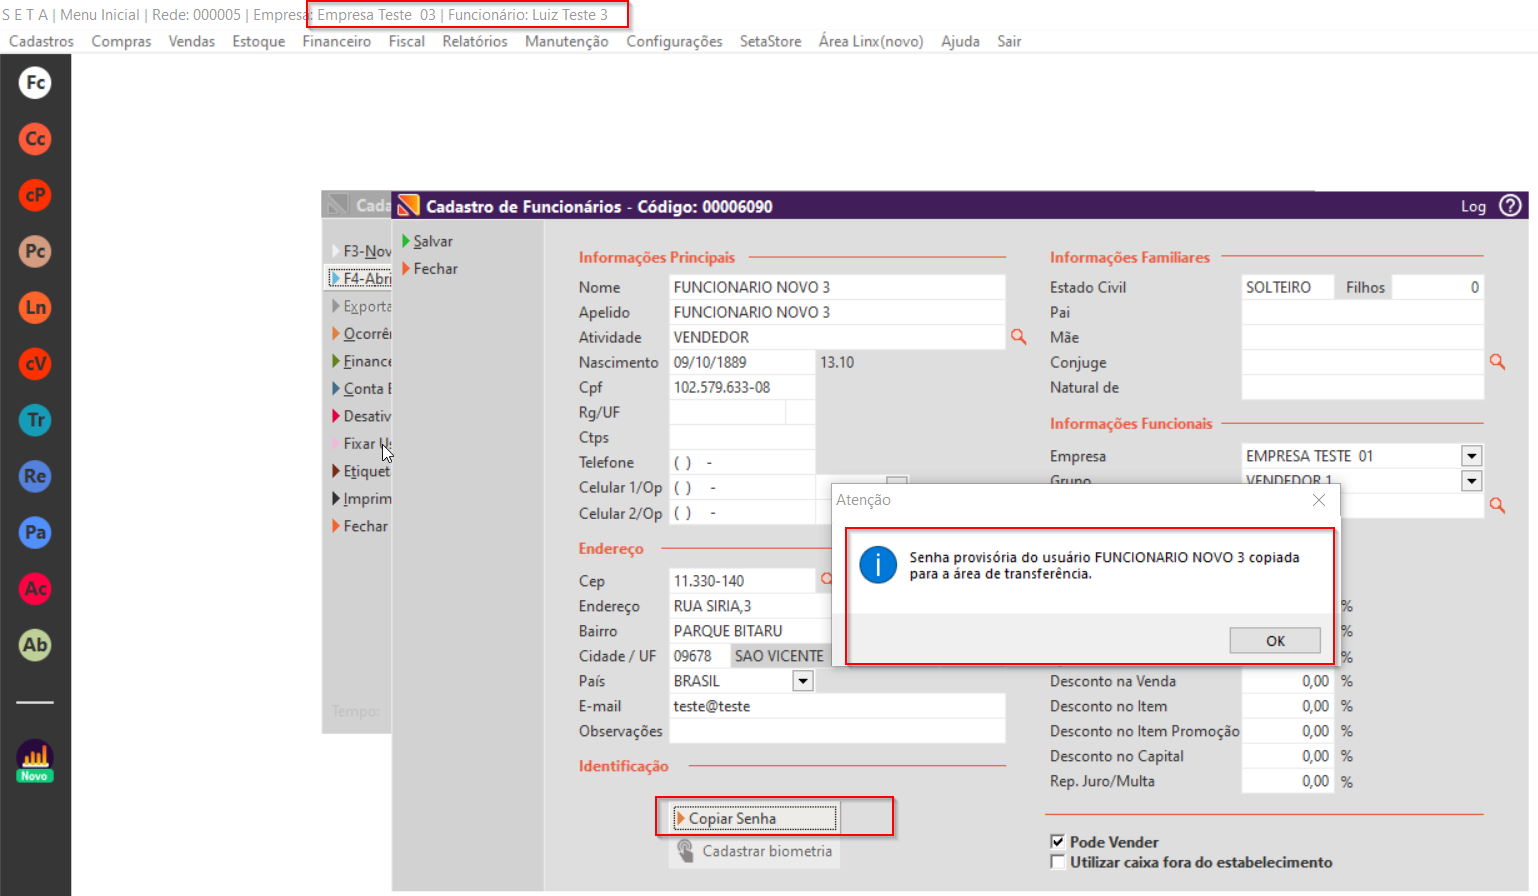Click F4-Abrir in the background window
This screenshot has height=896, width=1538.
361,278
